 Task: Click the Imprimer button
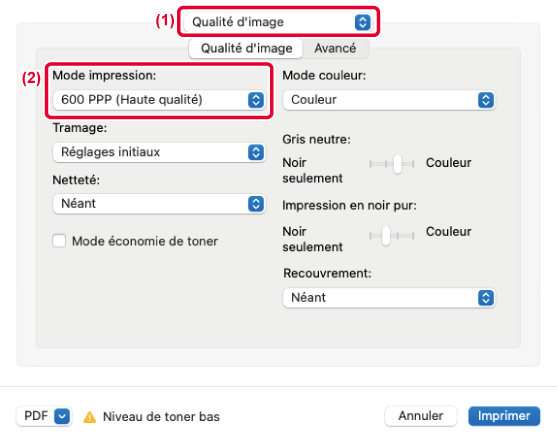click(x=504, y=416)
